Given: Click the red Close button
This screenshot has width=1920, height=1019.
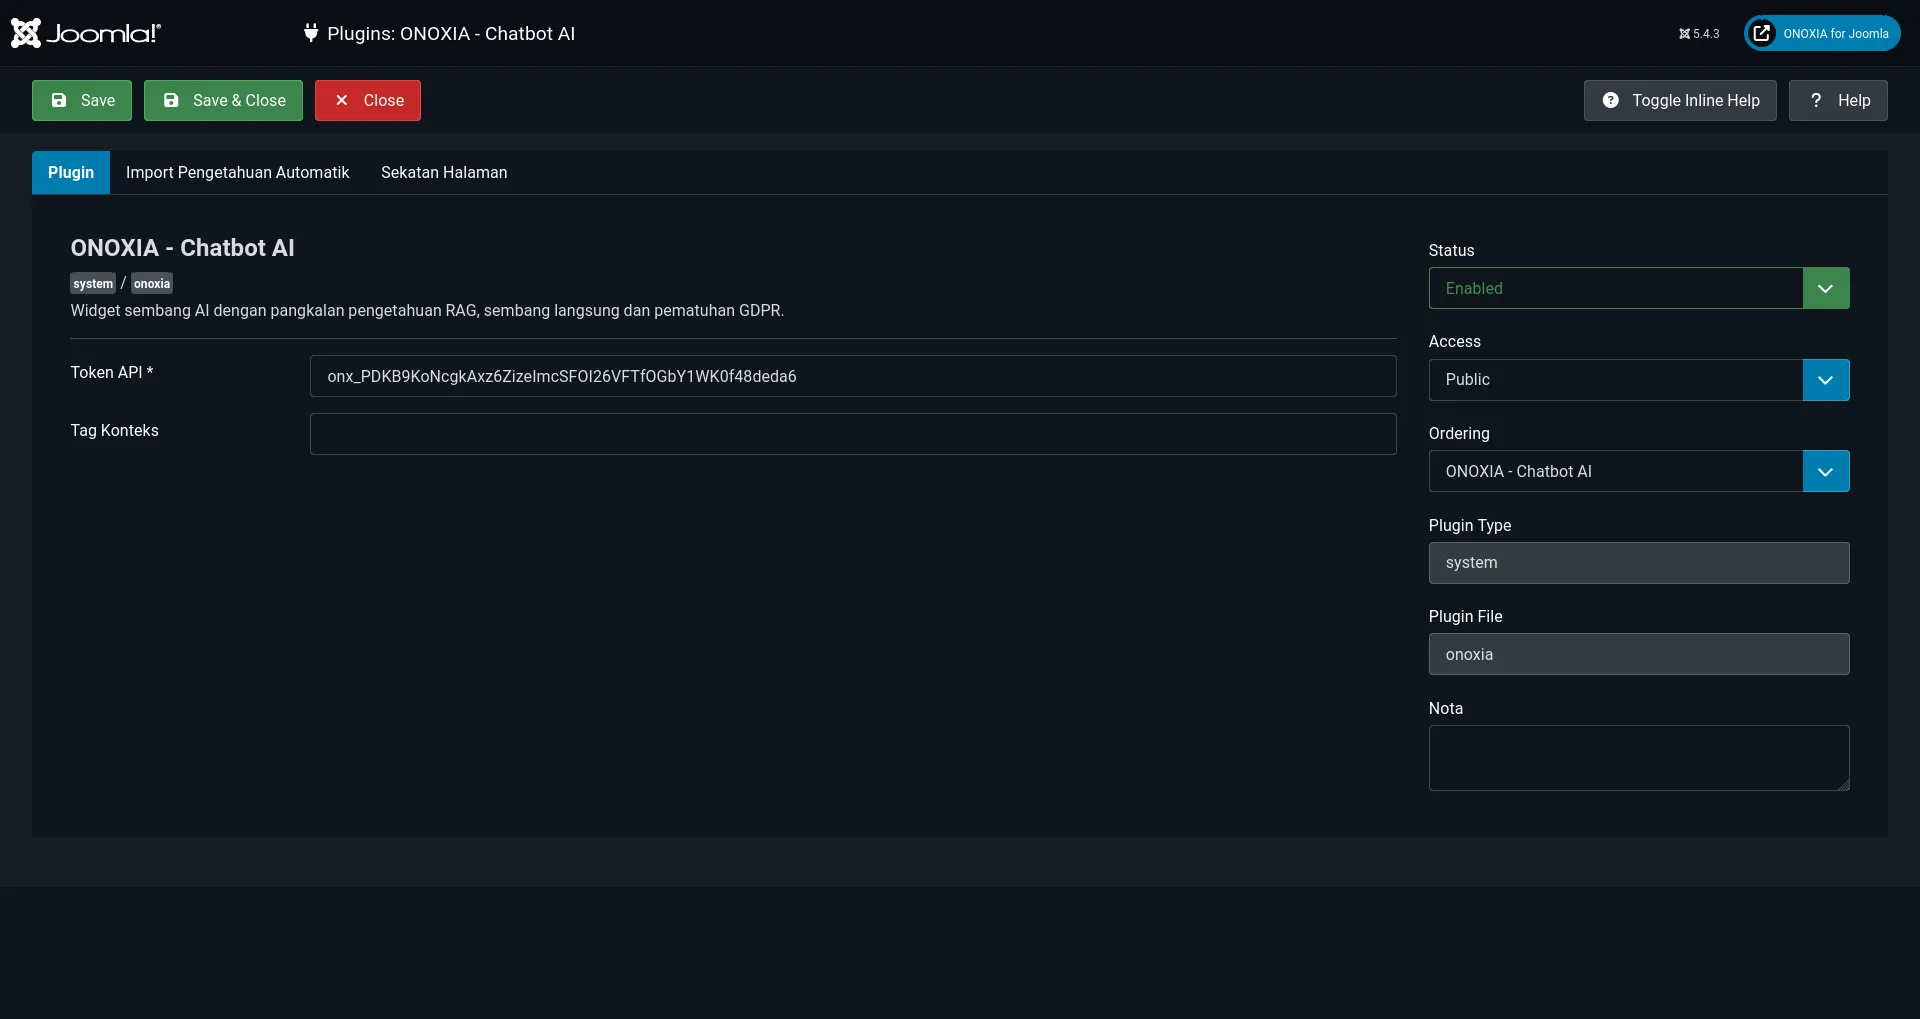Looking at the screenshot, I should (x=368, y=100).
